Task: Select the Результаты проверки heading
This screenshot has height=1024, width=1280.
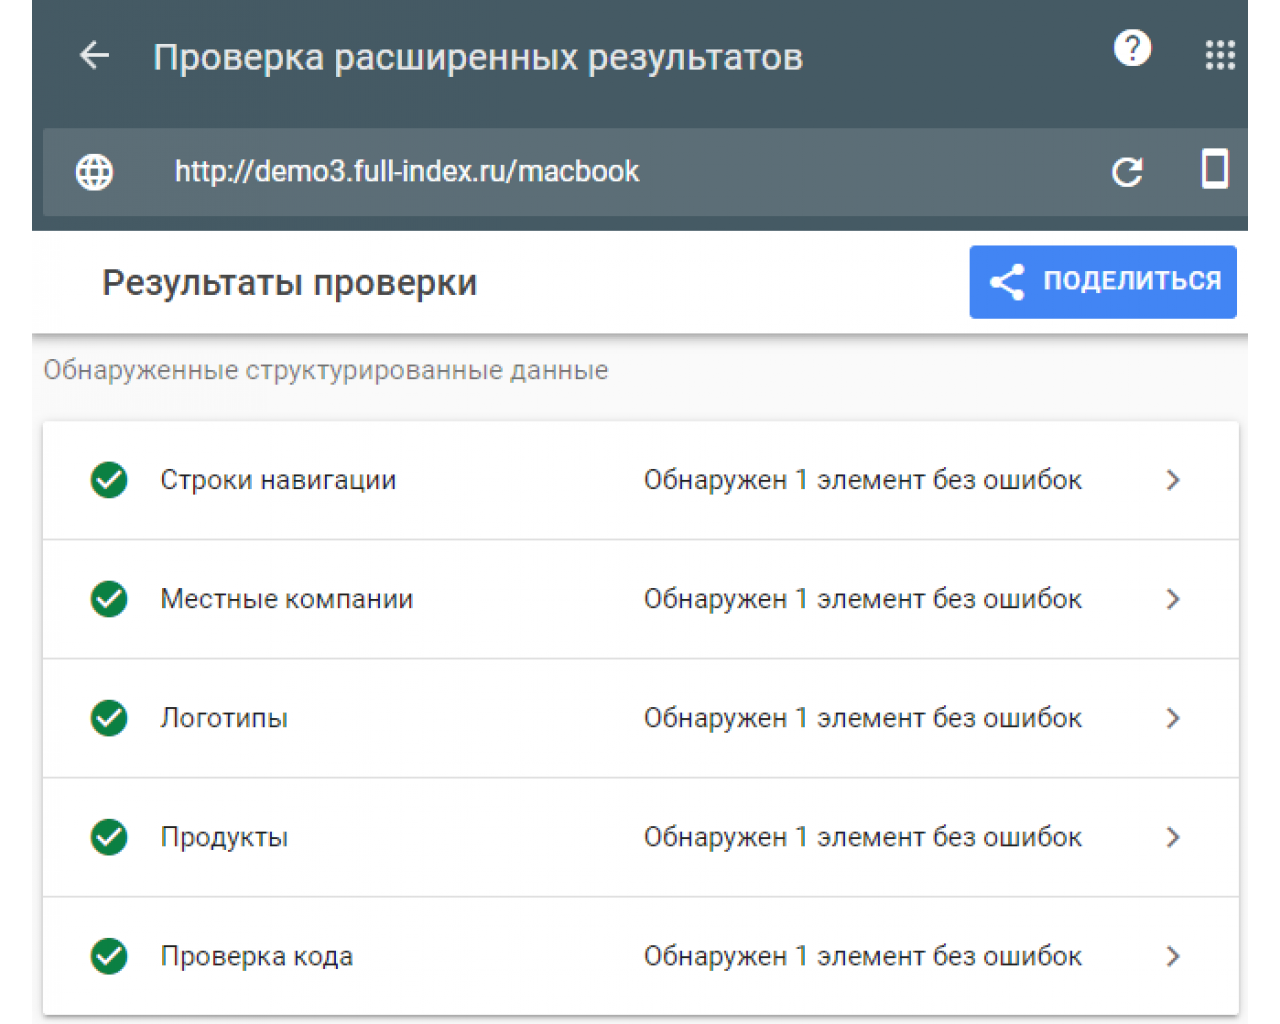Action: tap(289, 281)
